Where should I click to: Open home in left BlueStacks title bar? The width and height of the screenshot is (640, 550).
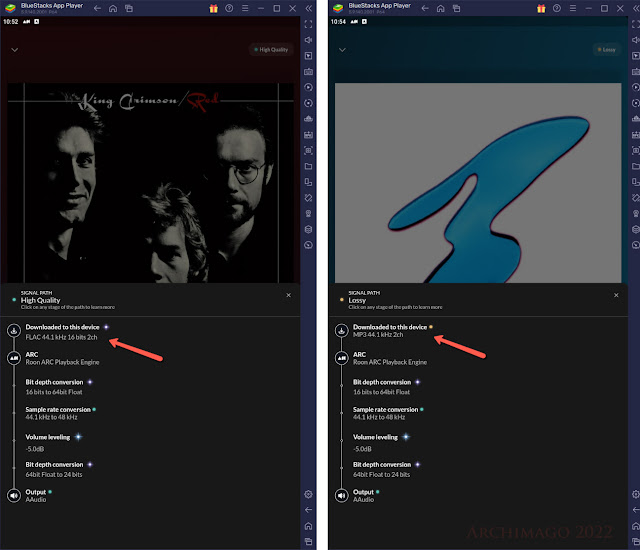click(113, 8)
